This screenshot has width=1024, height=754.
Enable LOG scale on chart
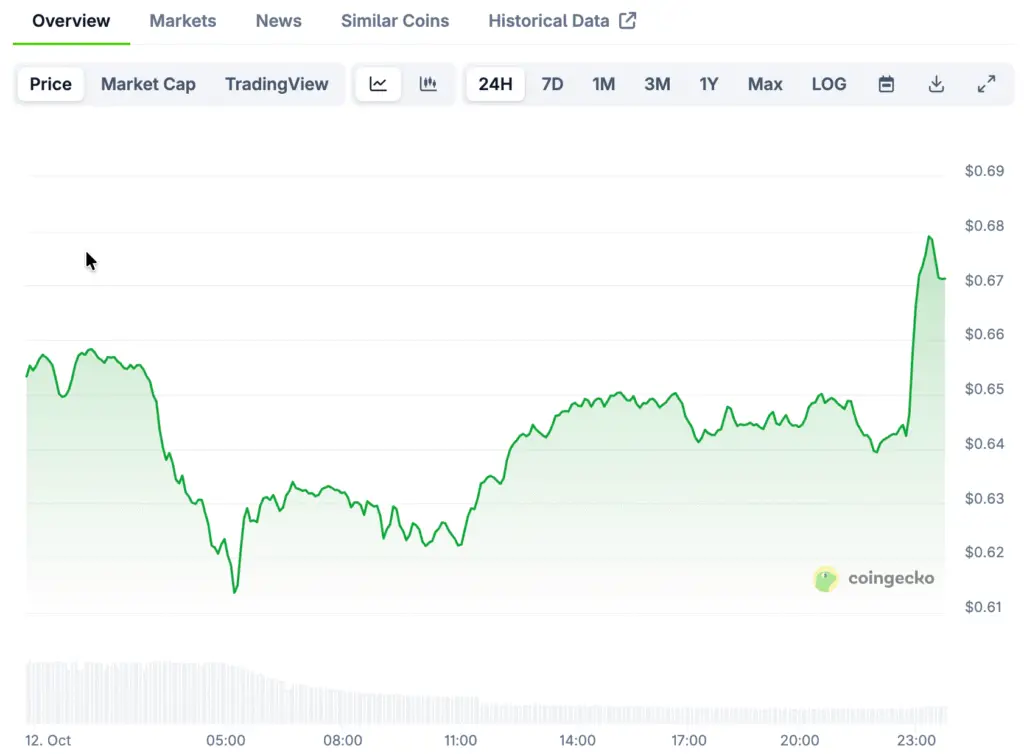pyautogui.click(x=828, y=84)
